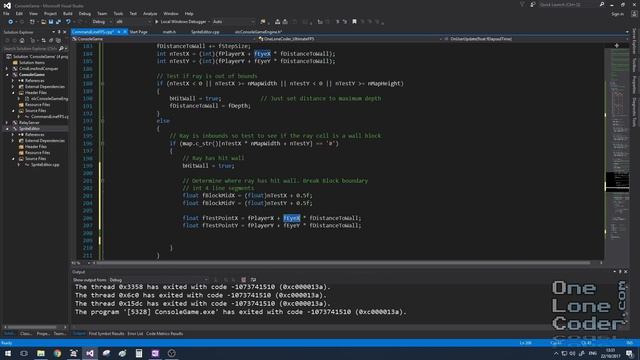The image size is (640, 360).
Task: Open the Calculator app from the taskbar
Action: coord(139,353)
